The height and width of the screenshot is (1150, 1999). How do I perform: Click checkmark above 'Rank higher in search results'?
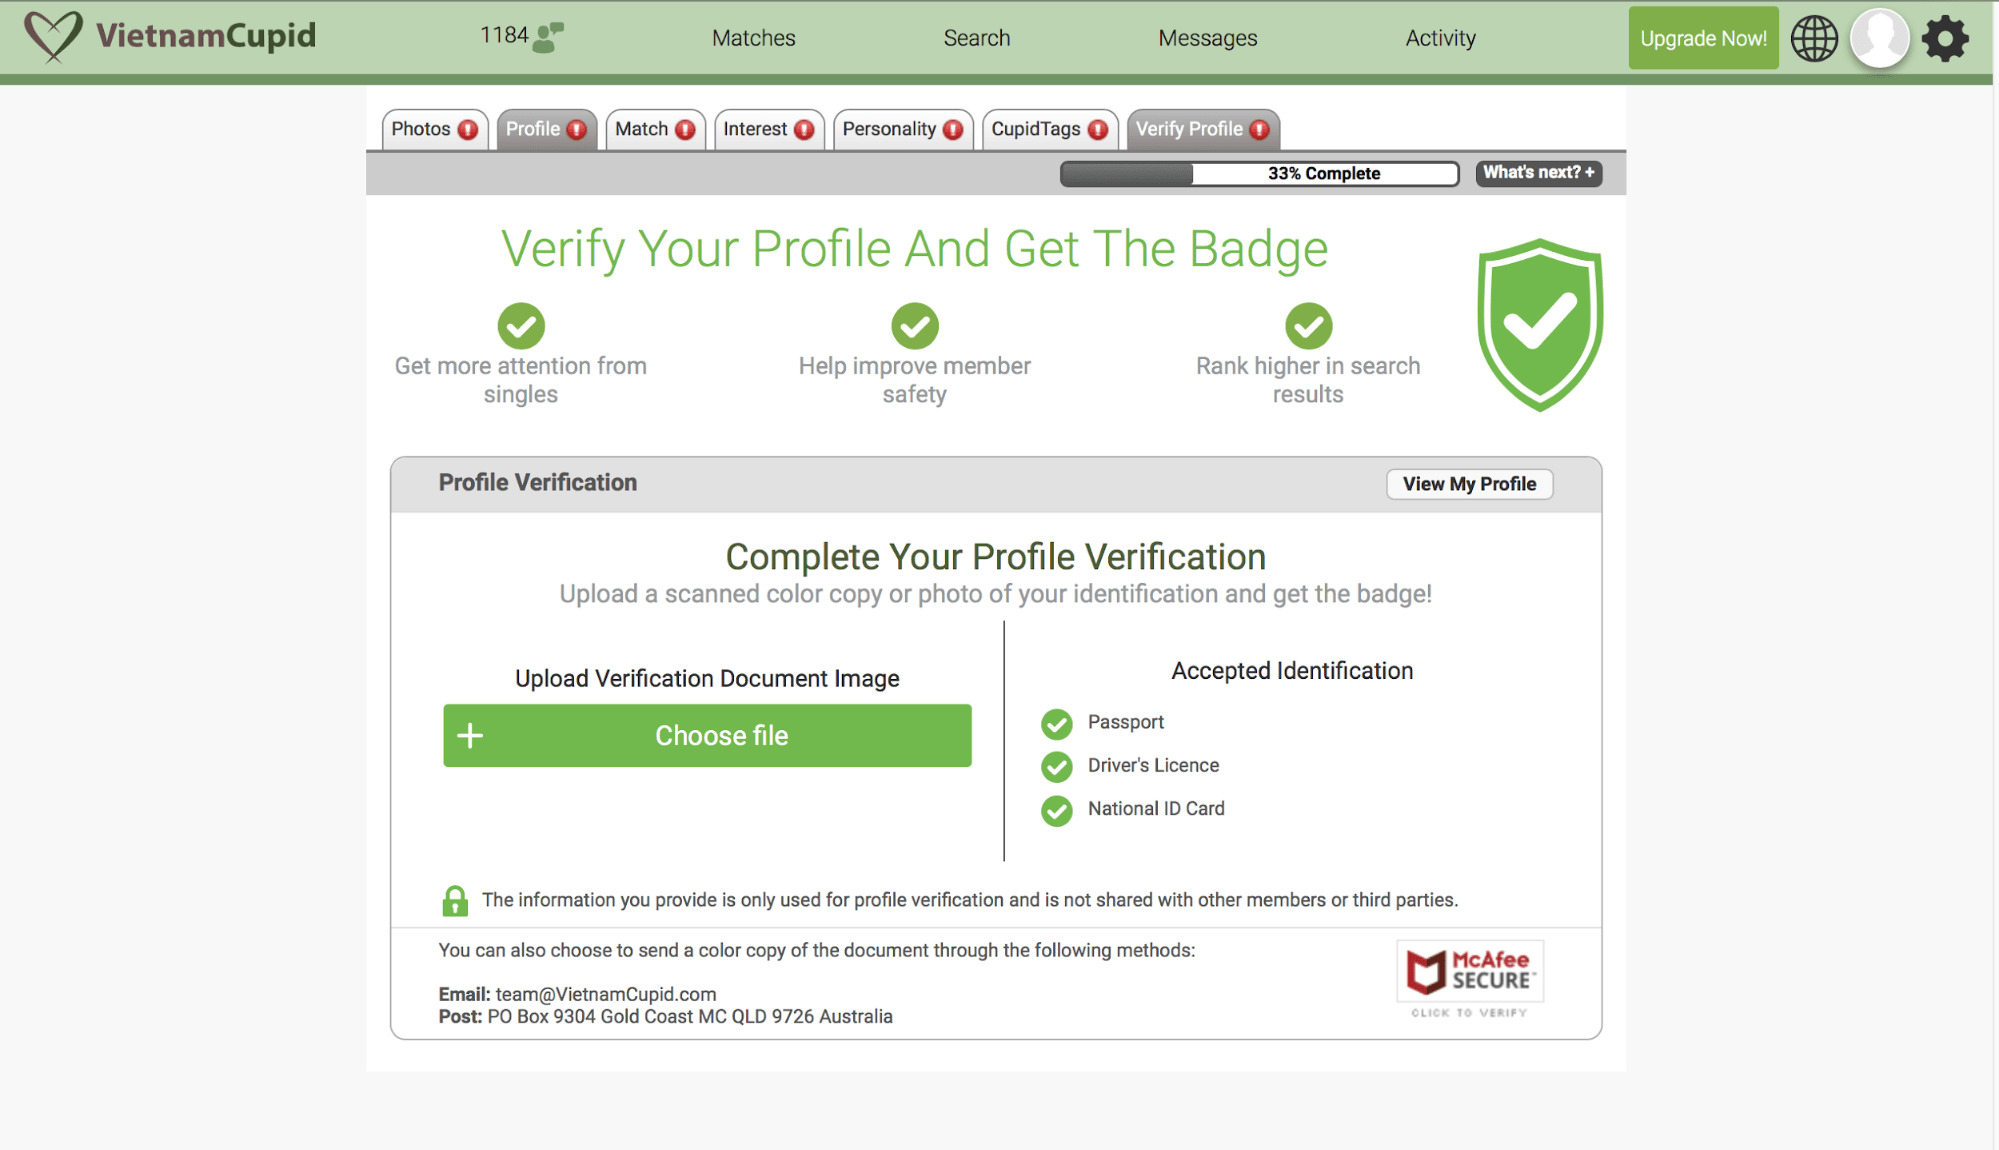coord(1308,326)
